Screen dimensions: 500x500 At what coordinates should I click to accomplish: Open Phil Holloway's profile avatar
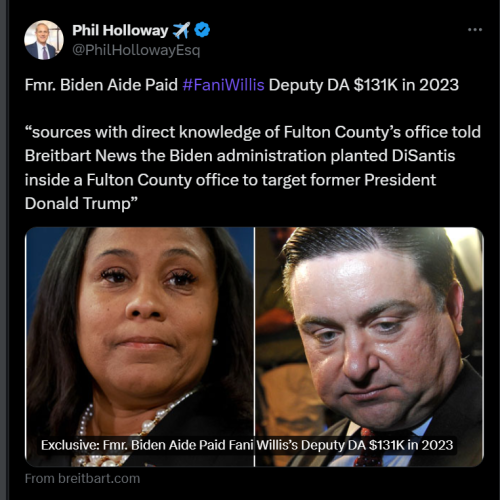(x=44, y=40)
